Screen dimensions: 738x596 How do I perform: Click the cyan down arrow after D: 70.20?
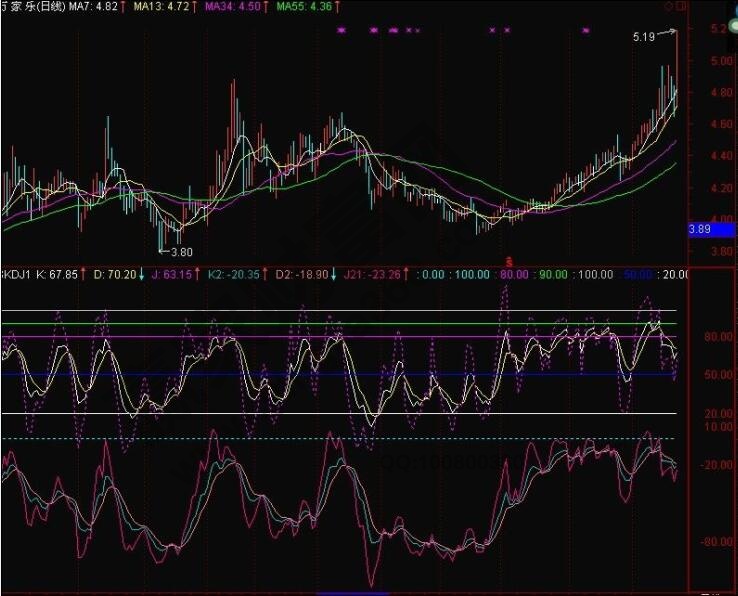coord(141,273)
